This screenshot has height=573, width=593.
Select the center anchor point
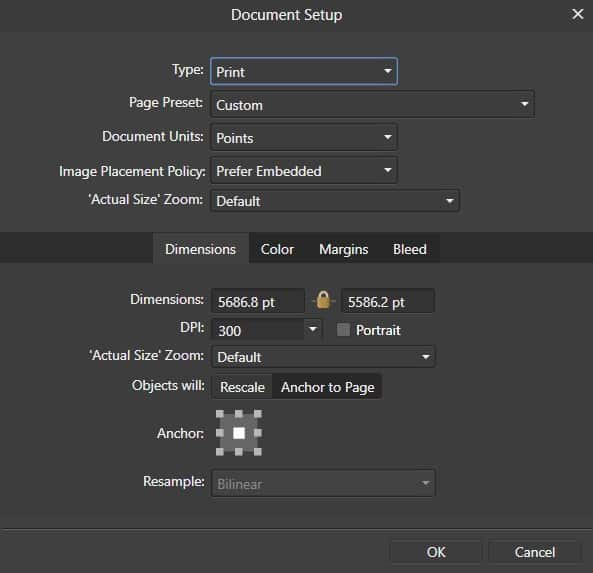tap(239, 433)
